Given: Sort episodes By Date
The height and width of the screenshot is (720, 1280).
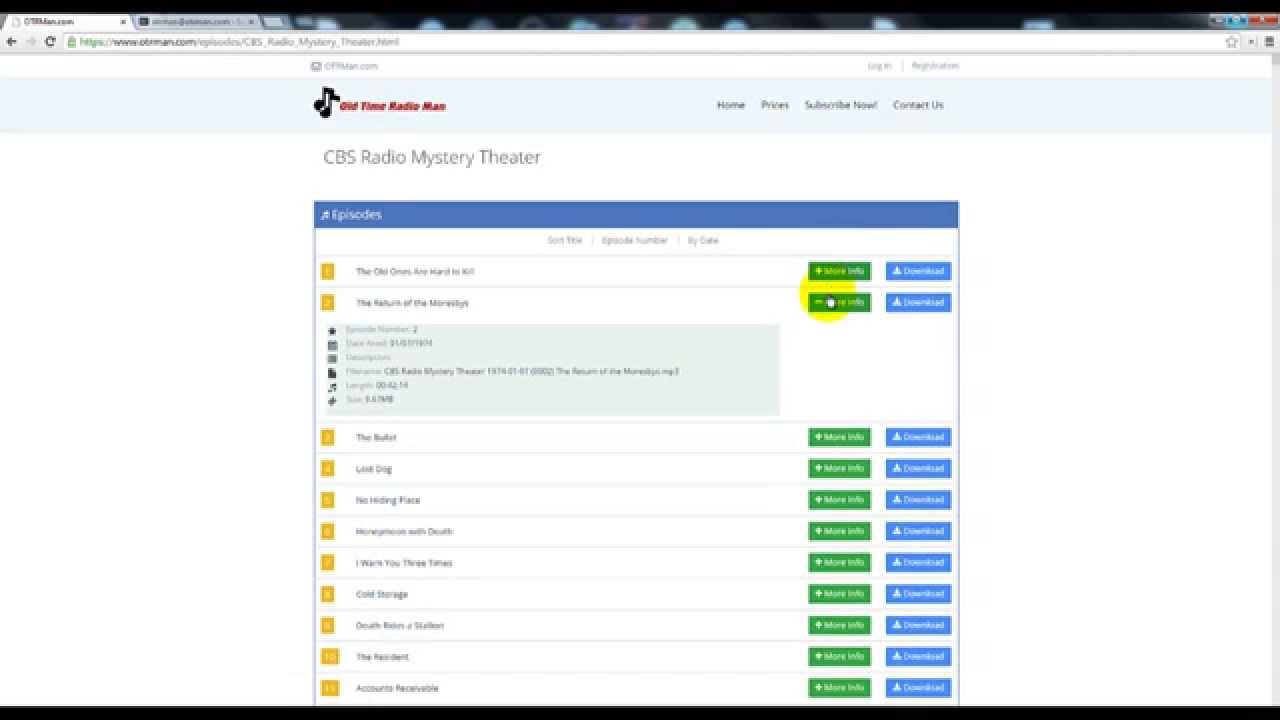Looking at the screenshot, I should [x=703, y=240].
